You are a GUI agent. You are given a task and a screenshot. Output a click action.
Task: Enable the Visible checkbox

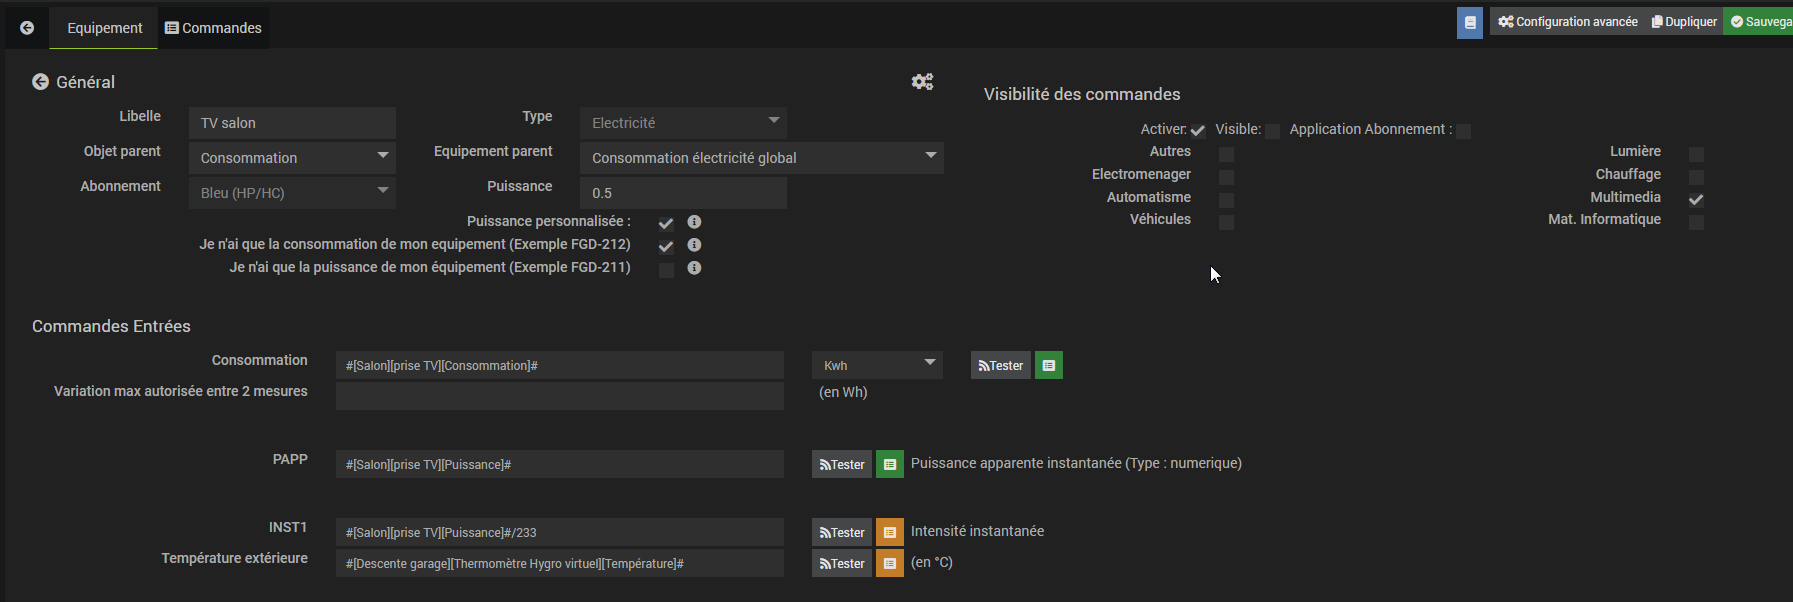1272,131
